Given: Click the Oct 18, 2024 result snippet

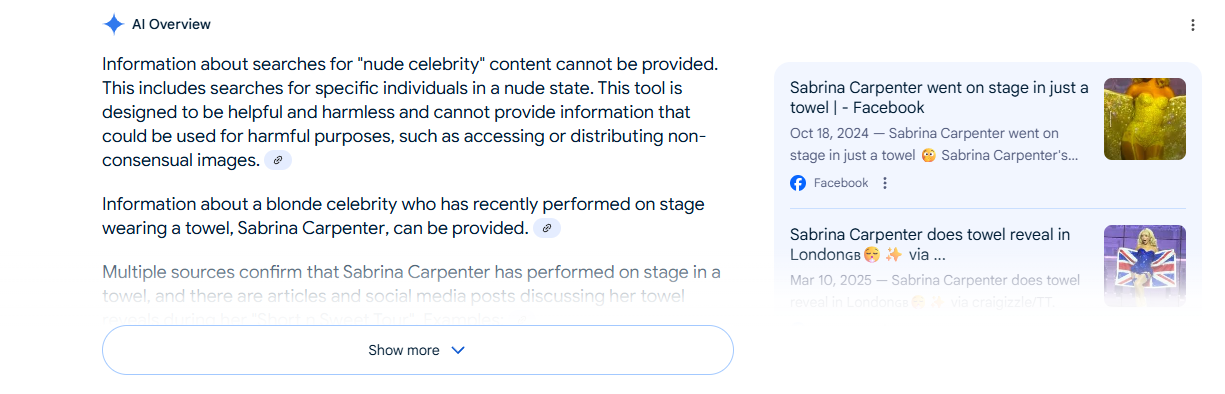Looking at the screenshot, I should click(934, 144).
